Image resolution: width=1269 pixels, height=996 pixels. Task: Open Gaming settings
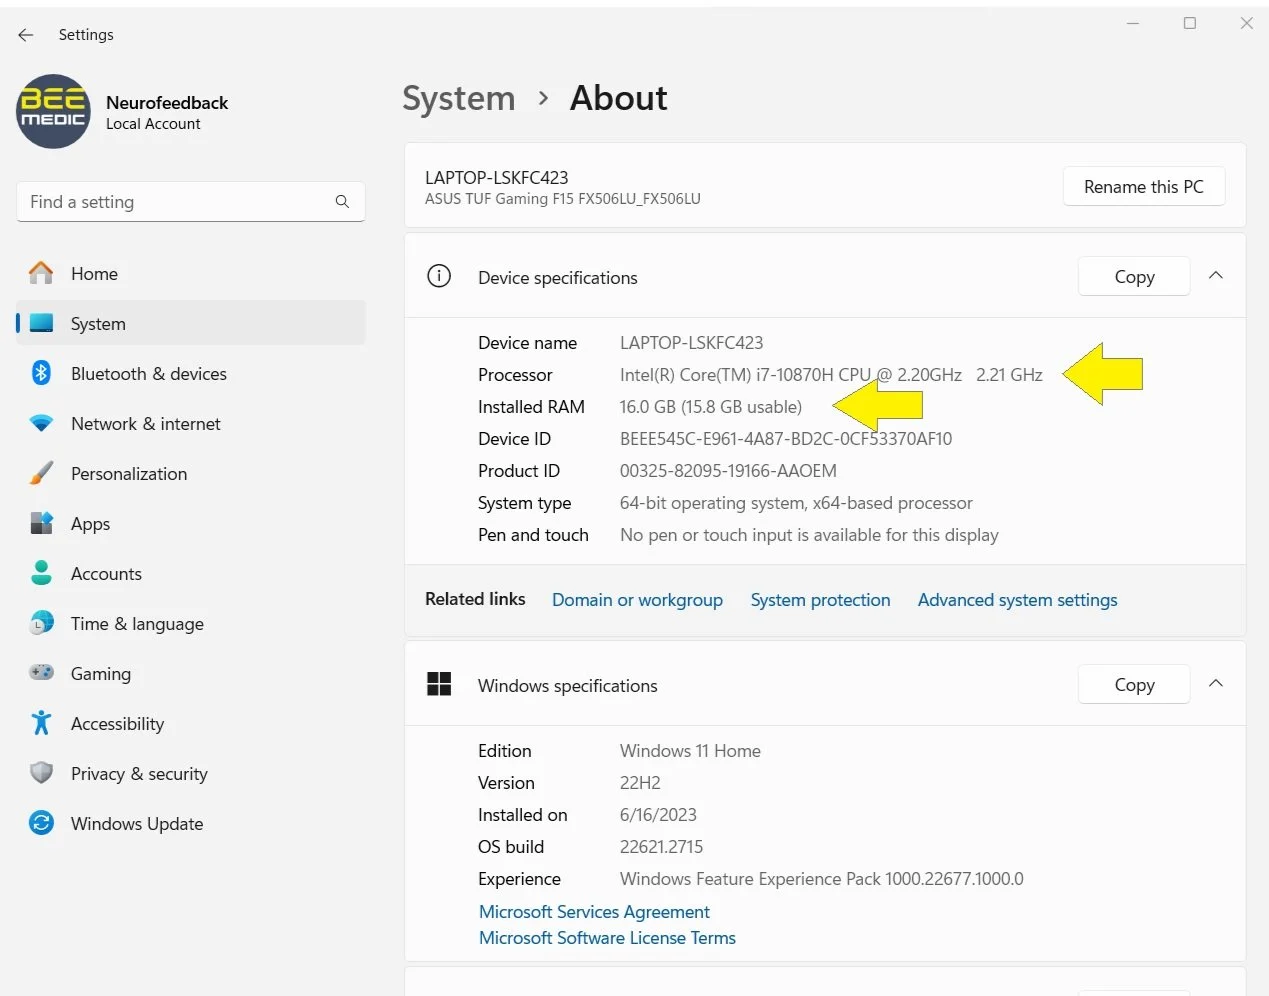point(190,673)
